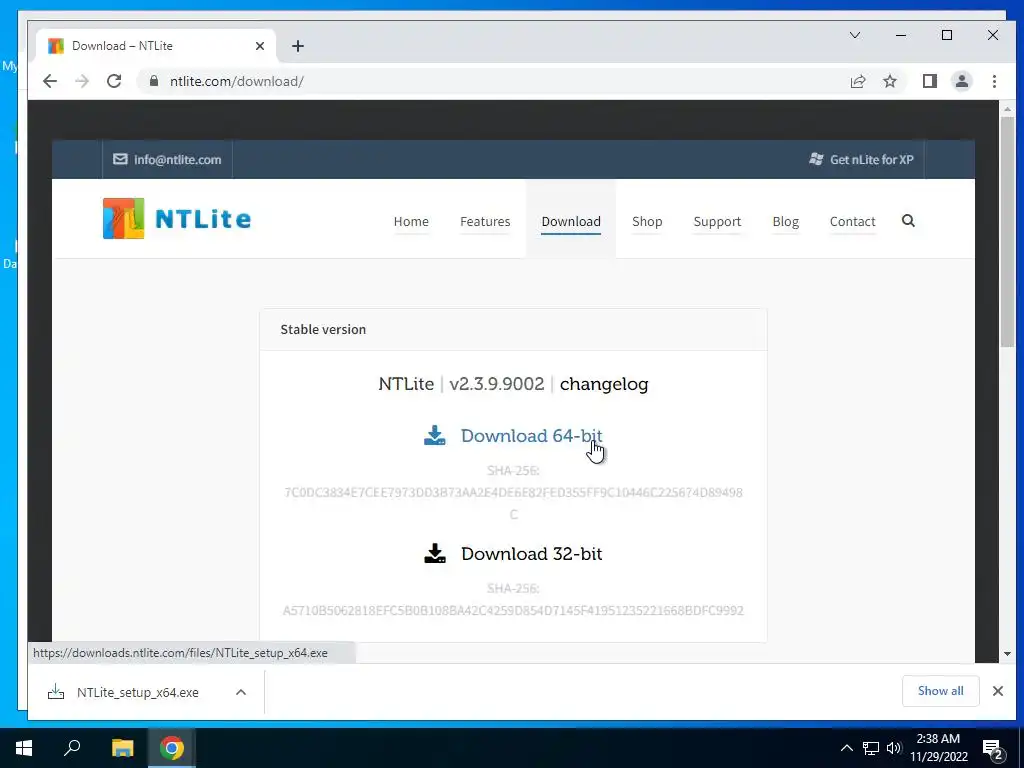Viewport: 1024px width, 768px height.
Task: Bookmark this page with star icon
Action: point(889,81)
